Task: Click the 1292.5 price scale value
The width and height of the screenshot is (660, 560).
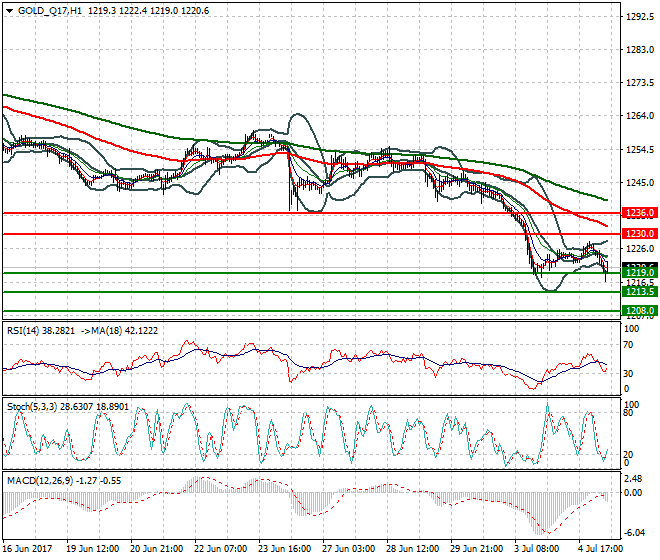Action: tap(640, 17)
